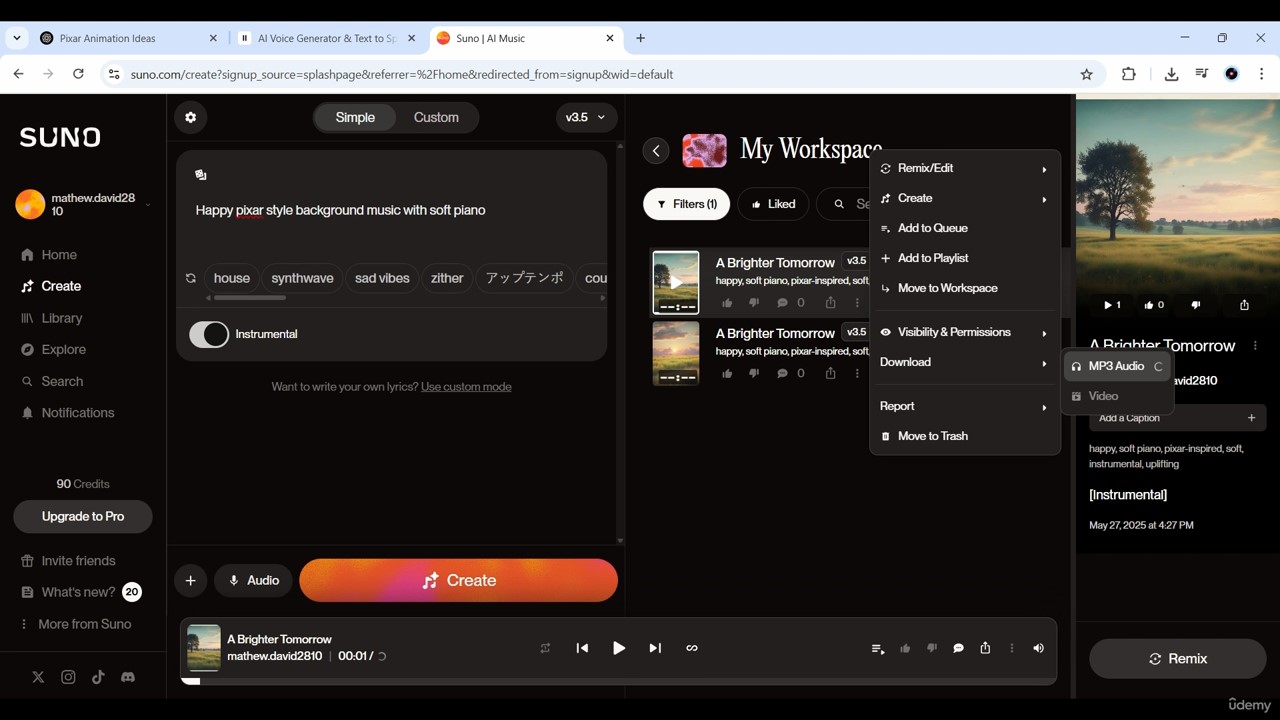Image resolution: width=1280 pixels, height=720 pixels.
Task: Mute volume in the player bar
Action: 1038,648
